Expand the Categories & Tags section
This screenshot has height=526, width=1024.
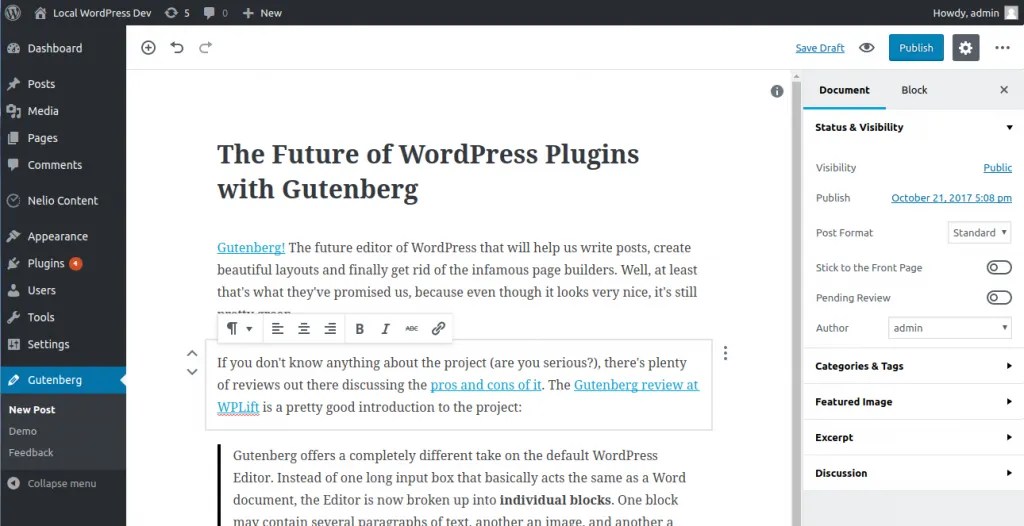click(914, 366)
